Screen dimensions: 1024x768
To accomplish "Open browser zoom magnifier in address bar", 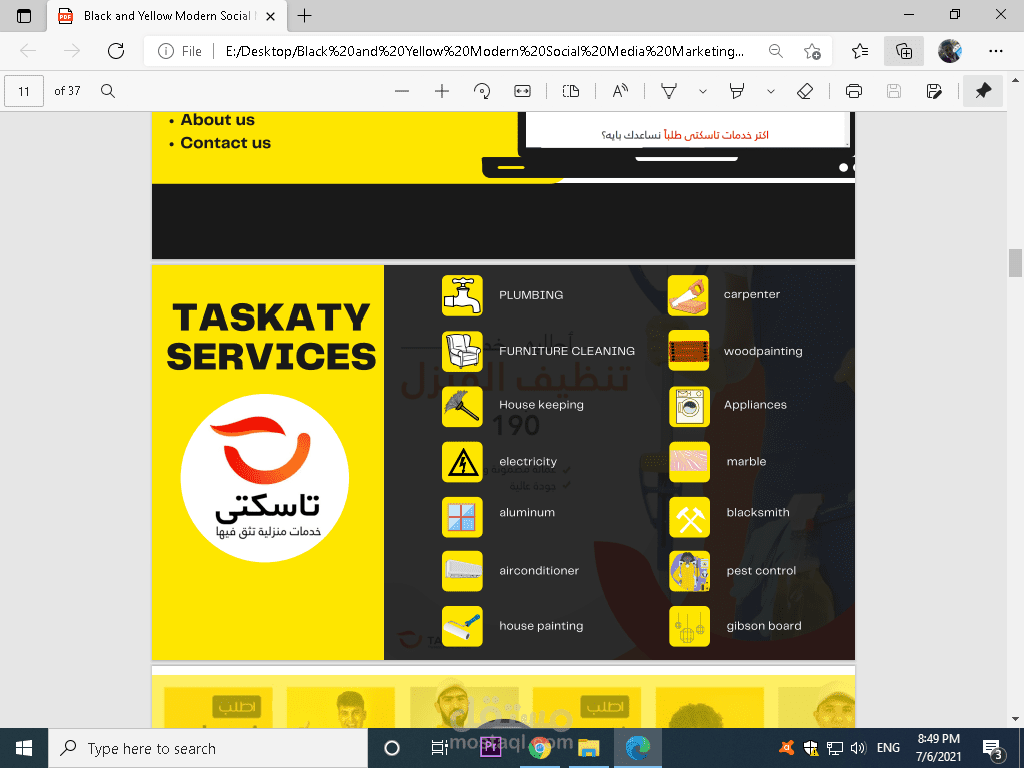I will (775, 51).
